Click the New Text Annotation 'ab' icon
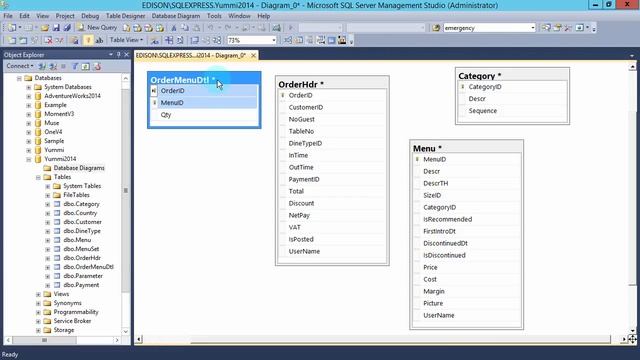The height and width of the screenshot is (360, 640). coord(99,40)
